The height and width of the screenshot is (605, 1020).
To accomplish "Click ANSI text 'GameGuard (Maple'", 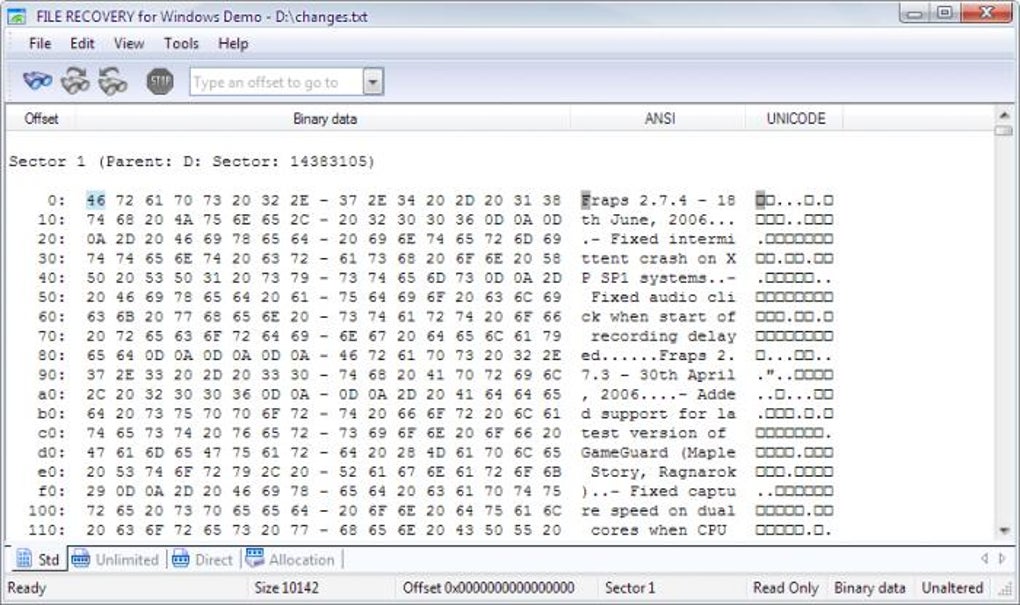I will pyautogui.click(x=658, y=452).
